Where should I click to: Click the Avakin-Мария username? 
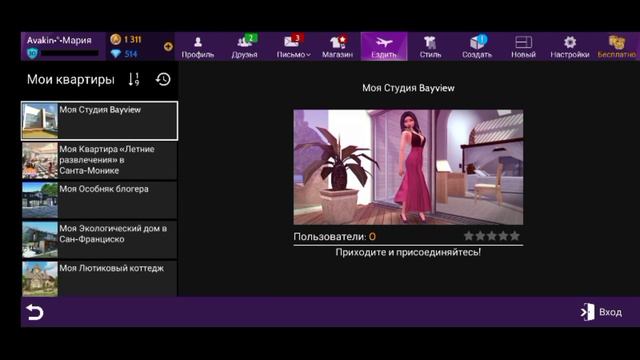(59, 40)
